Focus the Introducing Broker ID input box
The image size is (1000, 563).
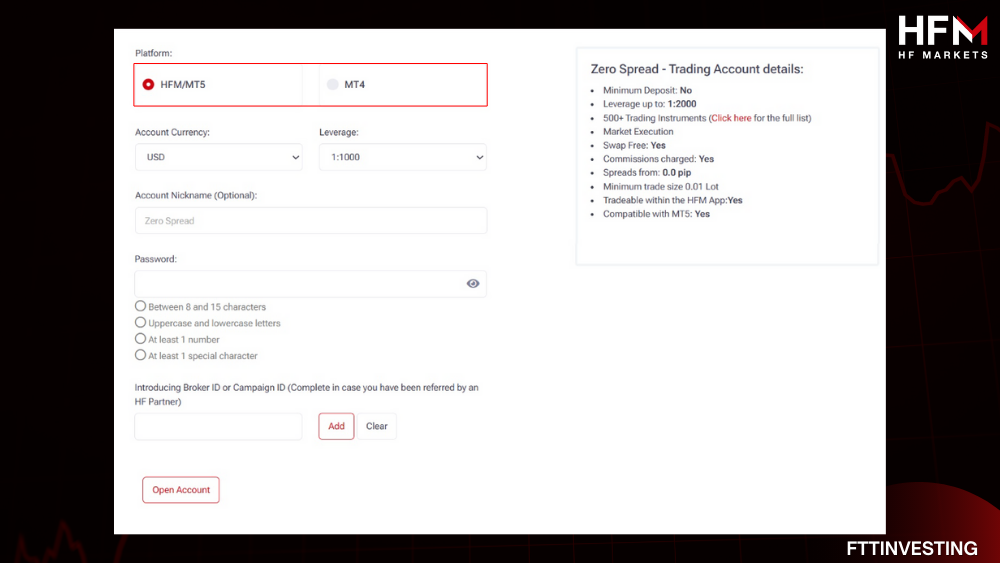coord(218,426)
